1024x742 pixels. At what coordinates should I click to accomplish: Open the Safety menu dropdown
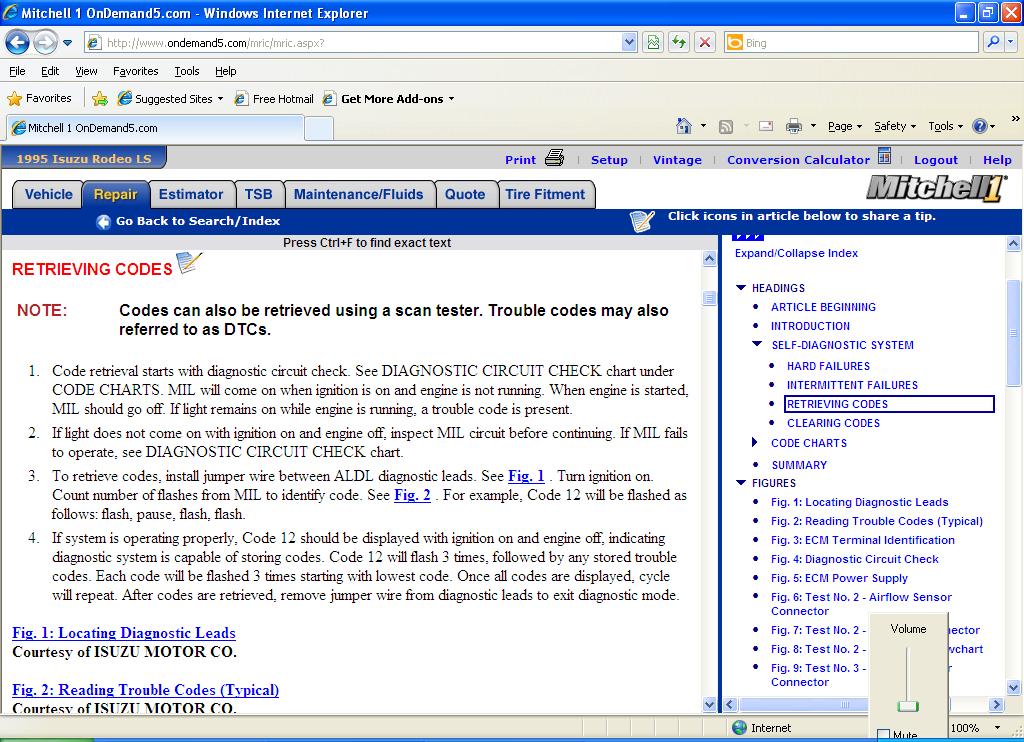pos(895,126)
